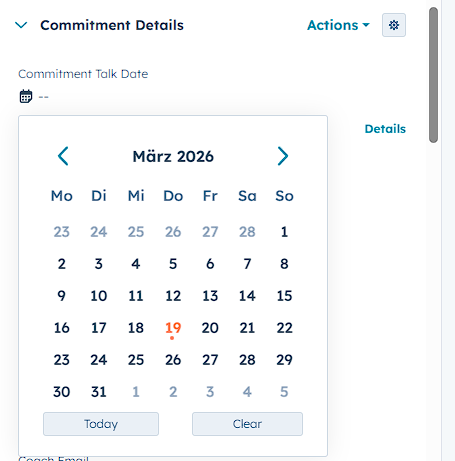Viewport: 455px width, 461px height.
Task: Select March 27 in the calendar
Action: click(x=210, y=360)
